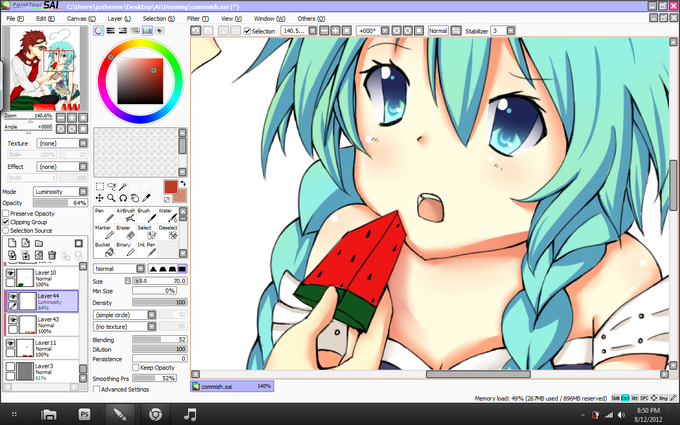Select the rotate canvas tool
The width and height of the screenshot is (680, 425).
pos(123,198)
